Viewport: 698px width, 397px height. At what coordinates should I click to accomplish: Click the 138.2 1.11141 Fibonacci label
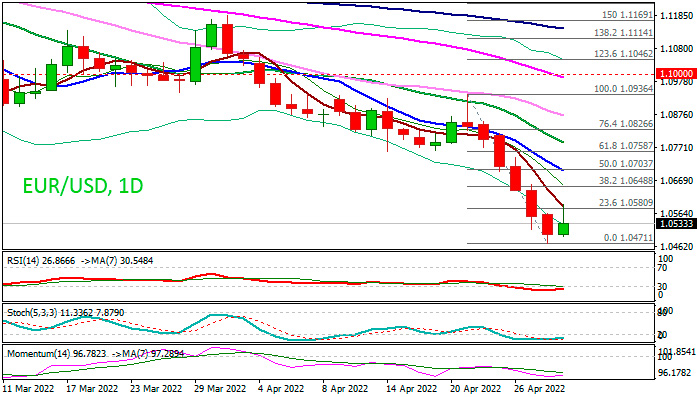click(x=623, y=33)
